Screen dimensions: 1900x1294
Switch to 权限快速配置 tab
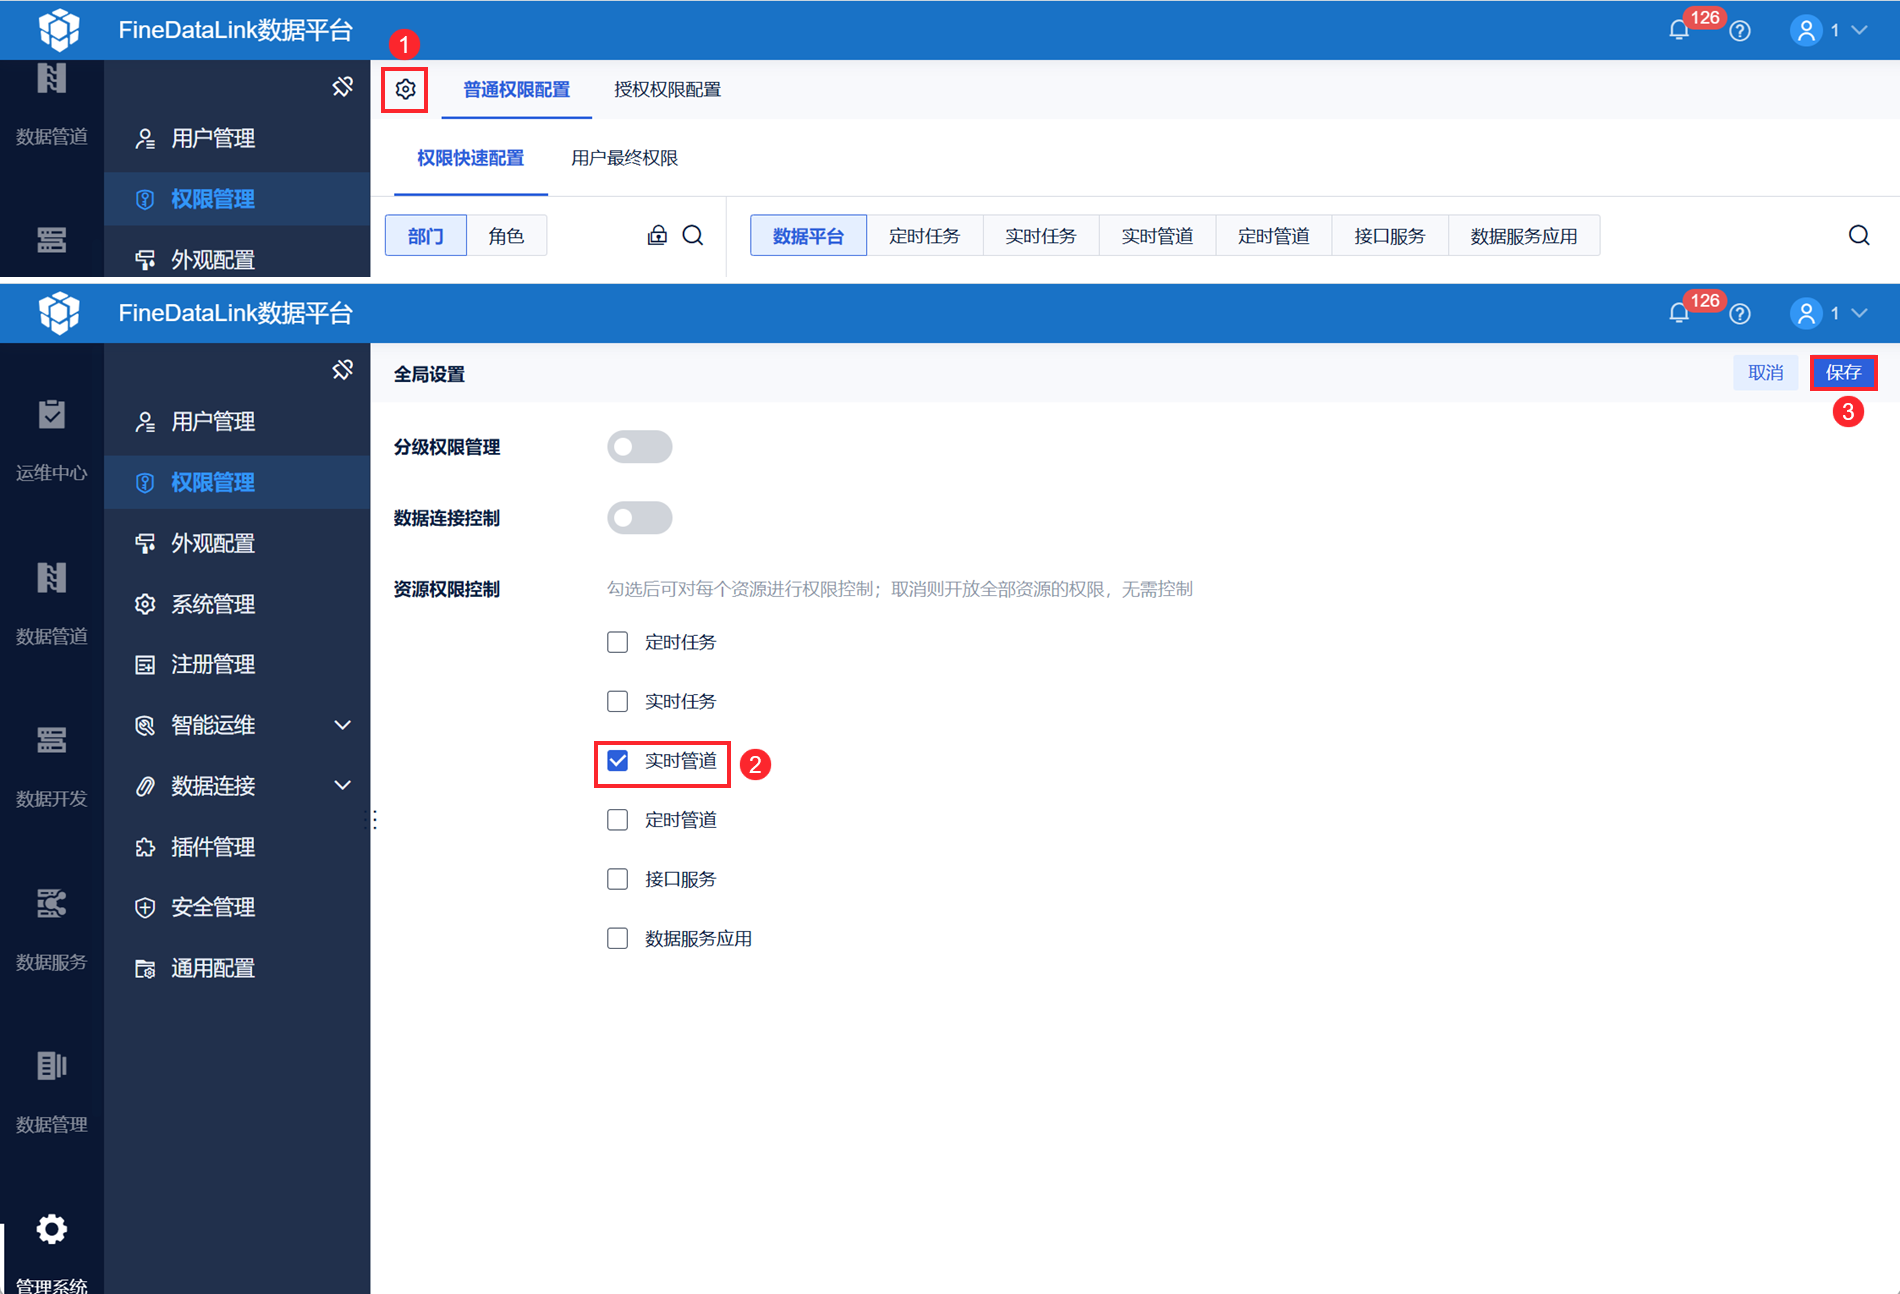[x=470, y=158]
